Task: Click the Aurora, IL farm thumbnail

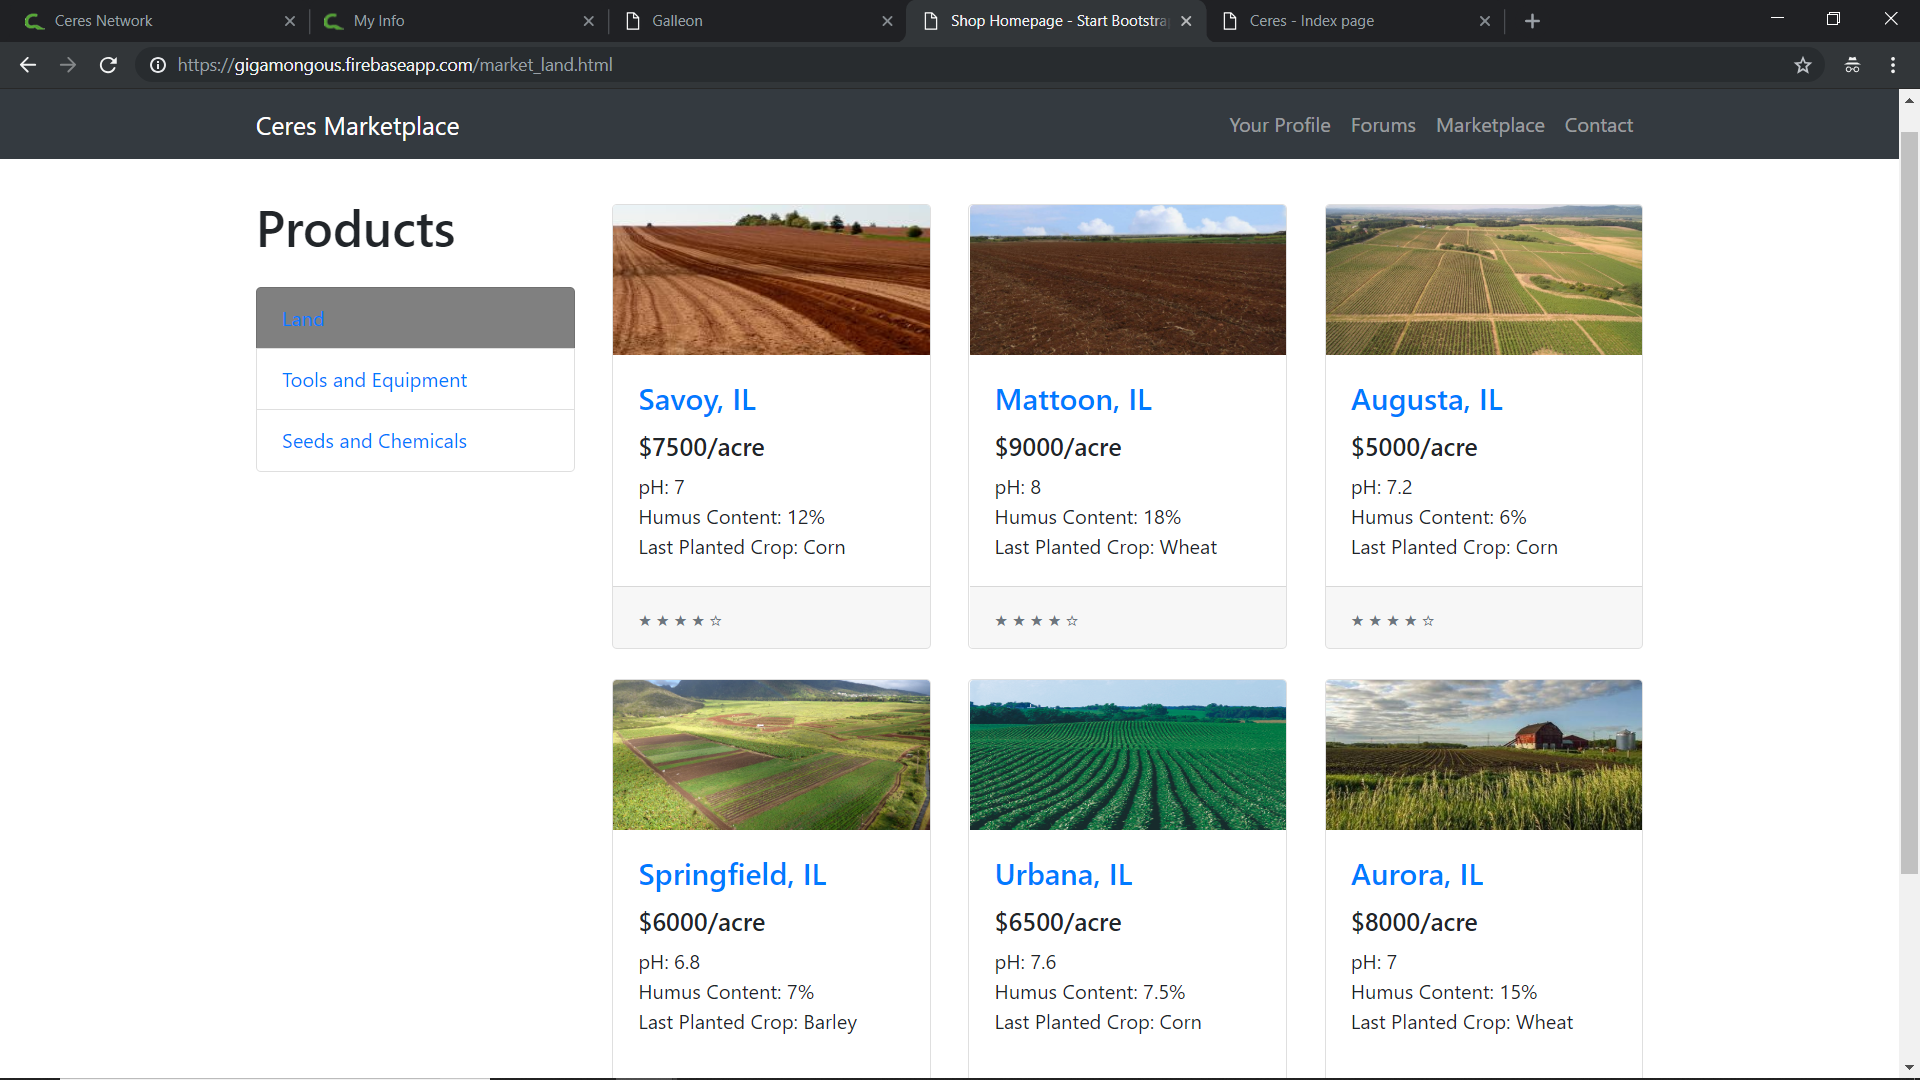Action: 1483,755
